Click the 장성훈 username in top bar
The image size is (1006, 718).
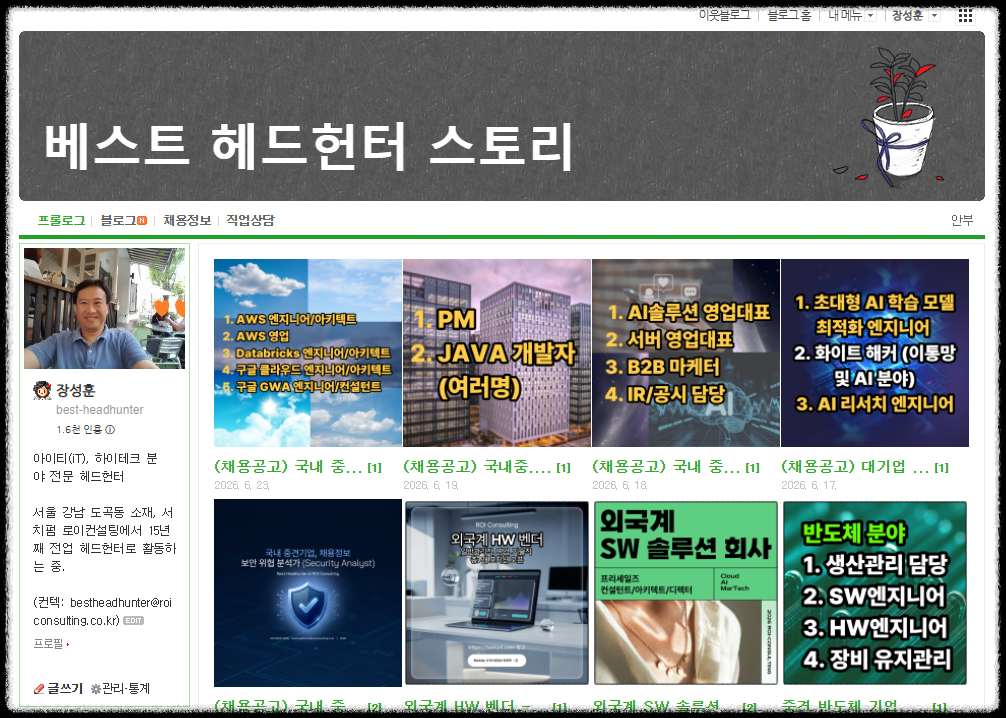[907, 15]
